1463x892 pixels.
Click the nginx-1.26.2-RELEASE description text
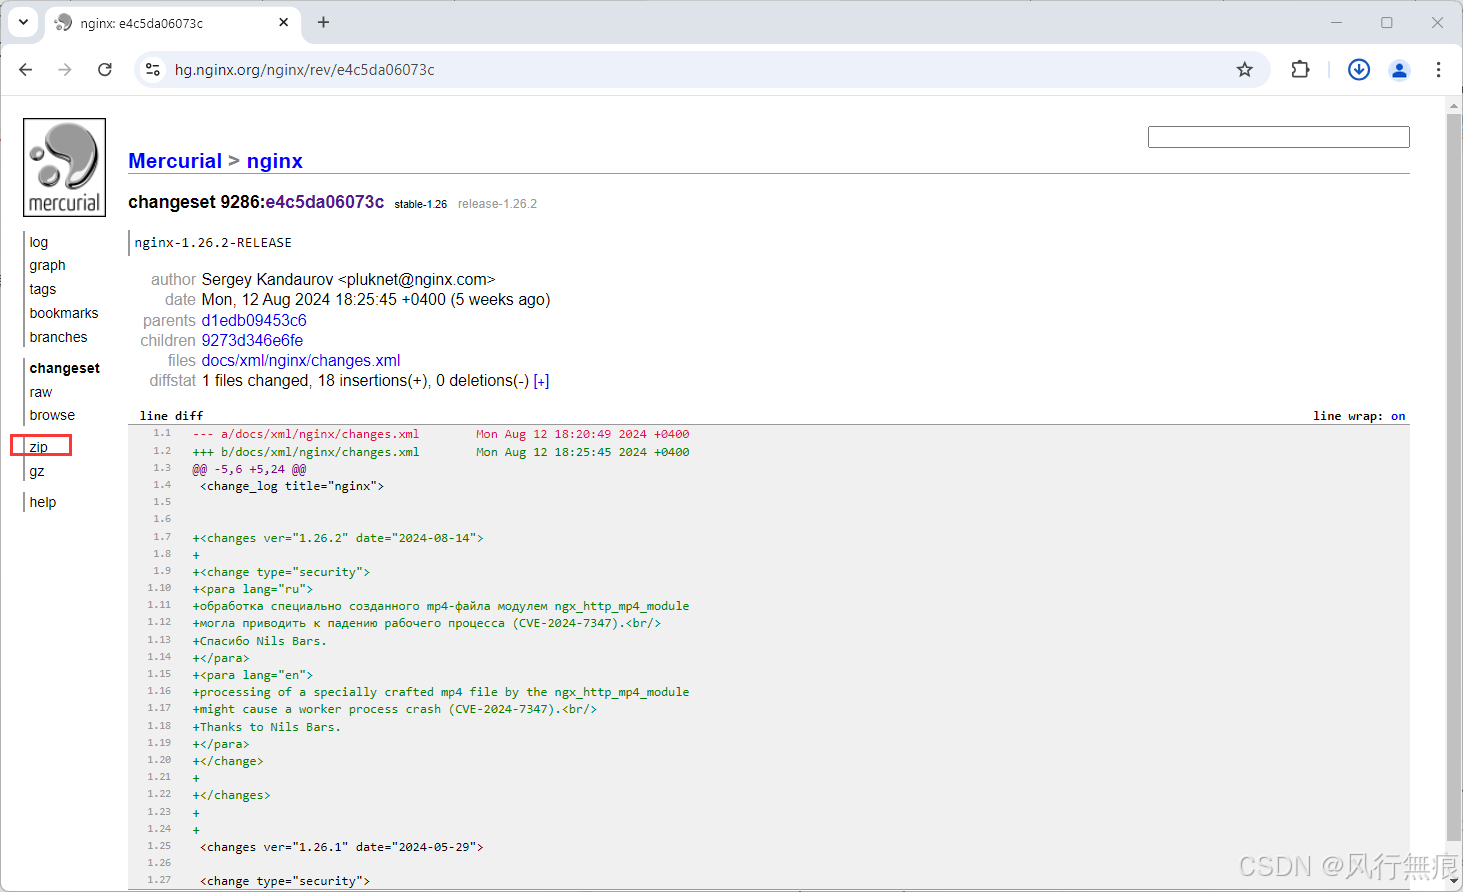click(213, 243)
